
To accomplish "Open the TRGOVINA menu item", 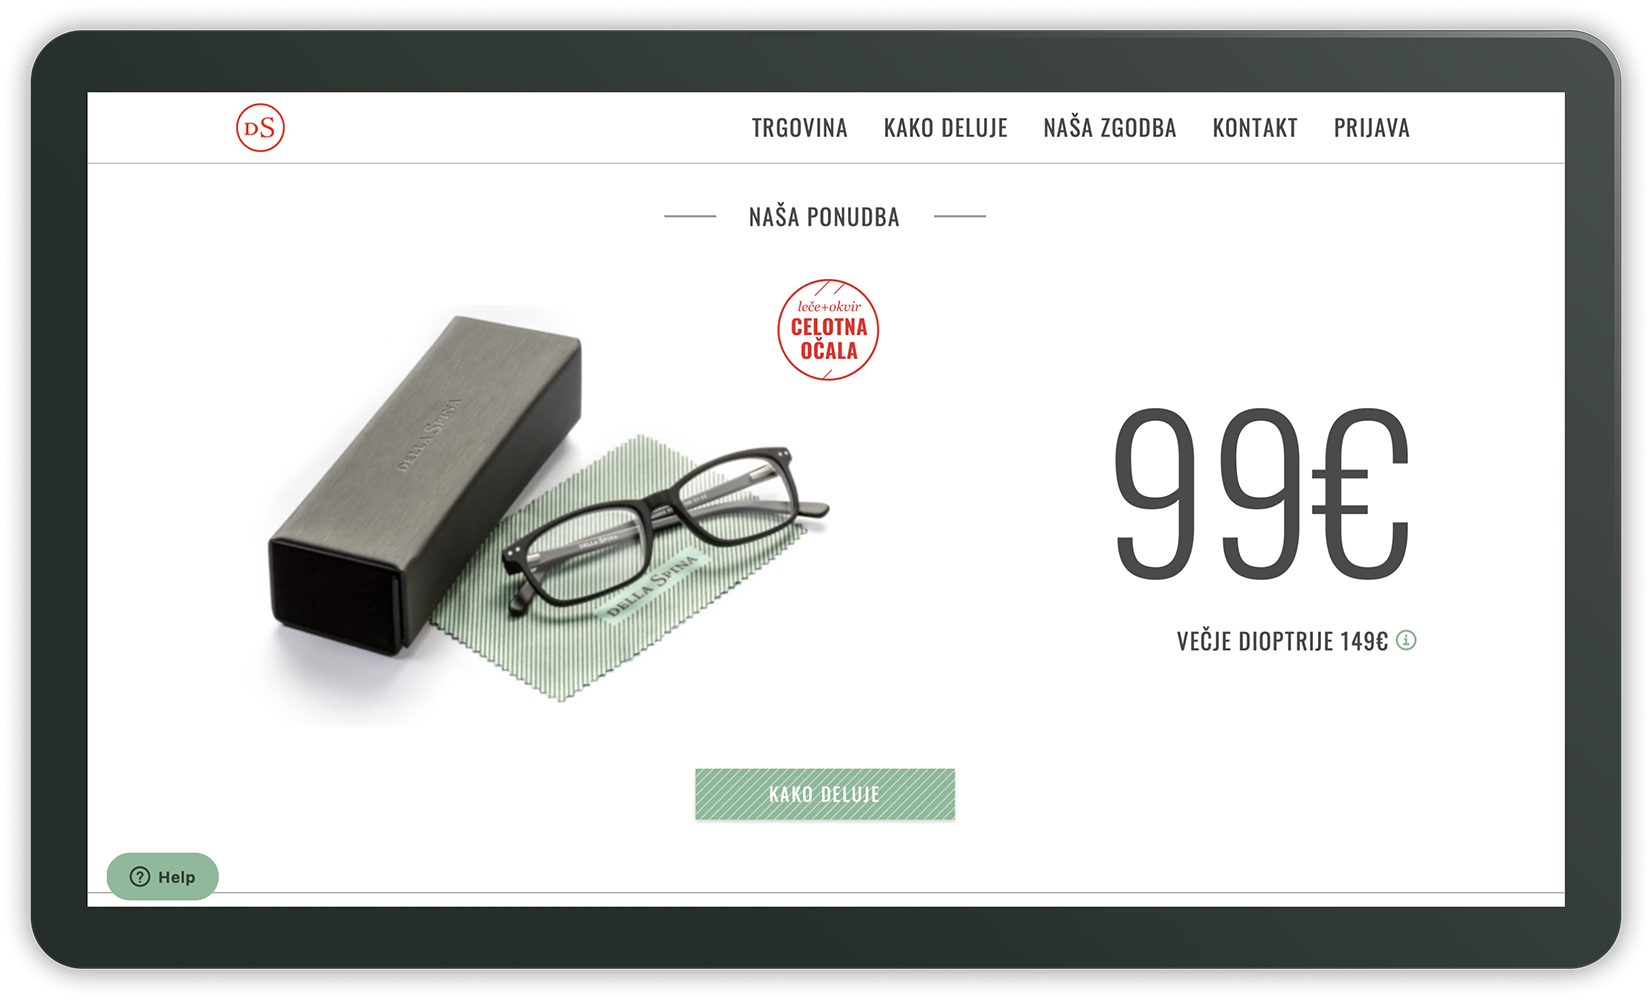I will click(799, 128).
